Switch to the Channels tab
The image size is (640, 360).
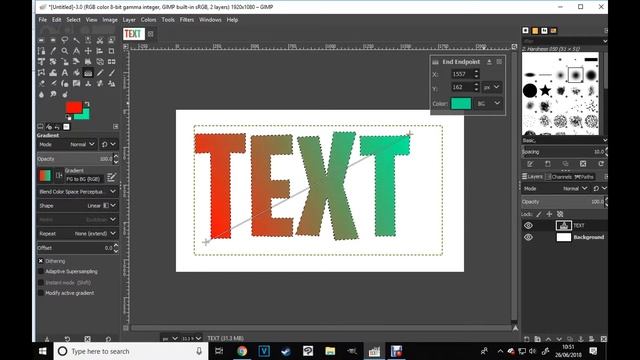(x=559, y=177)
